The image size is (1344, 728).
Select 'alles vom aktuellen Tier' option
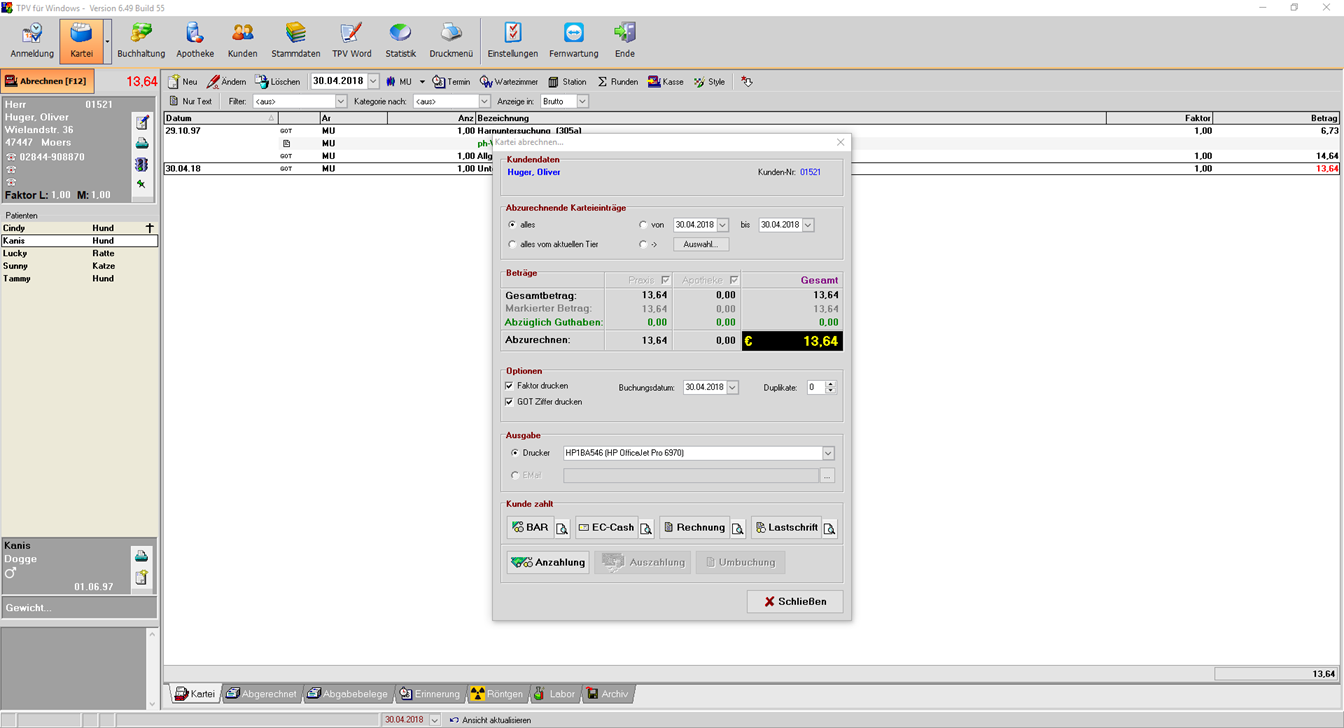click(x=513, y=244)
